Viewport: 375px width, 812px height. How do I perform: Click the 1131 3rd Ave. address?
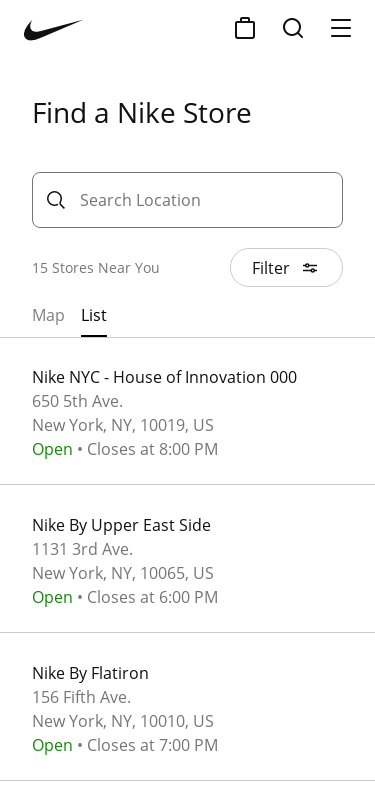tap(82, 549)
